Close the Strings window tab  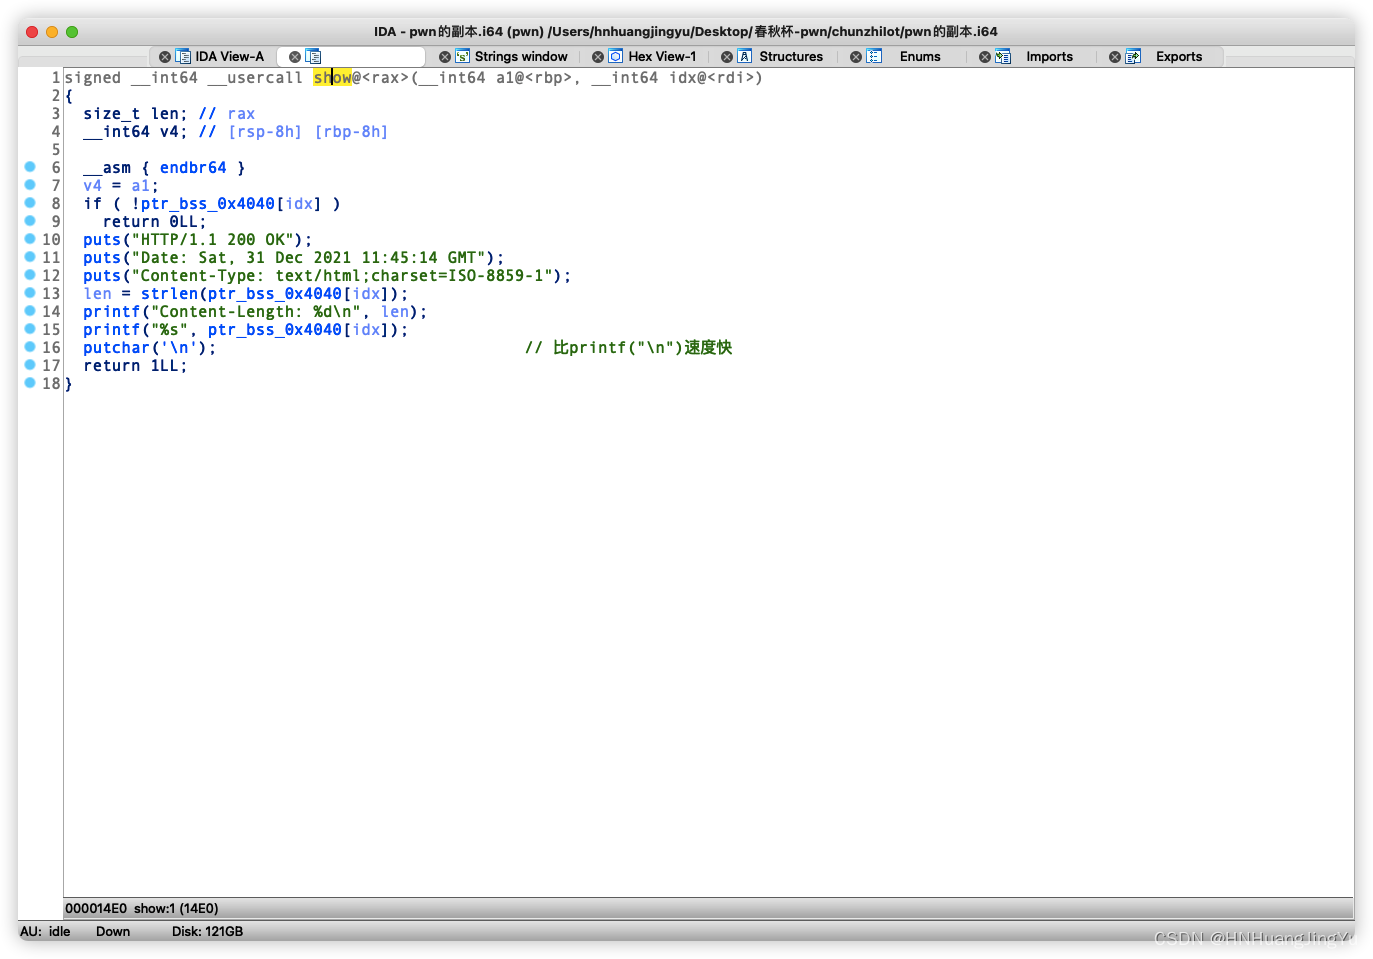445,57
